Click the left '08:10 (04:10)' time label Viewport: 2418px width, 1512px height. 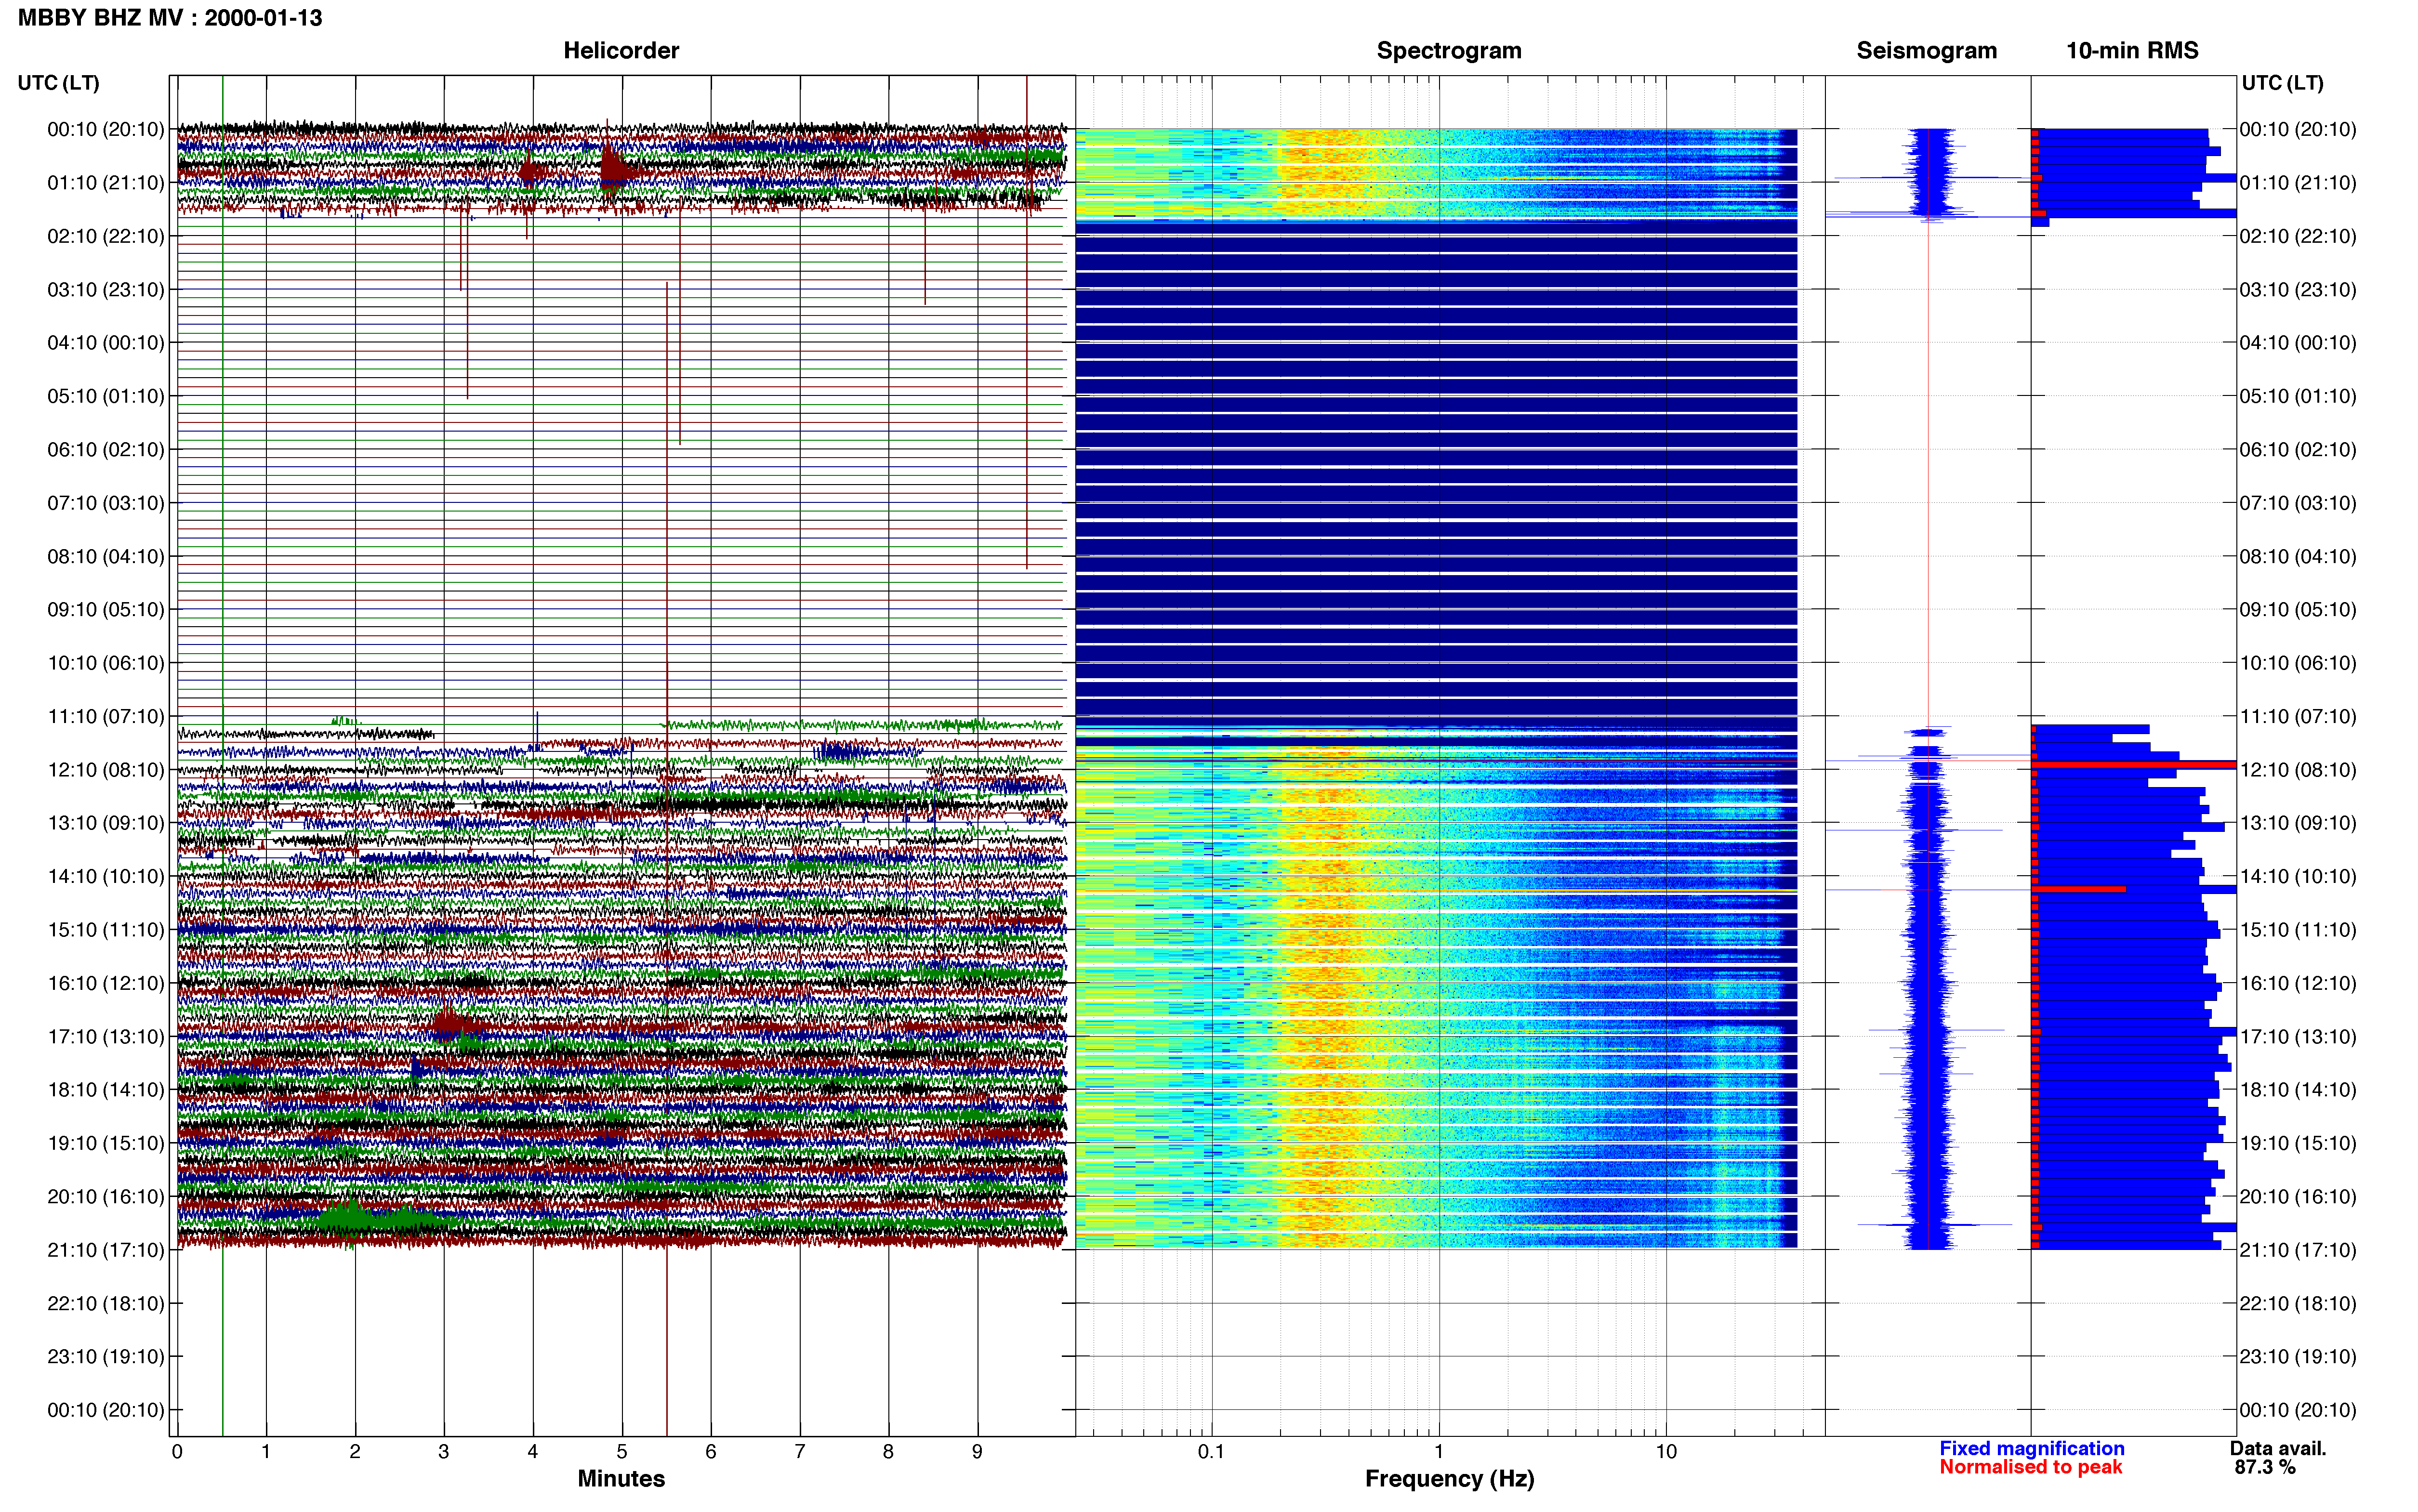[x=106, y=556]
